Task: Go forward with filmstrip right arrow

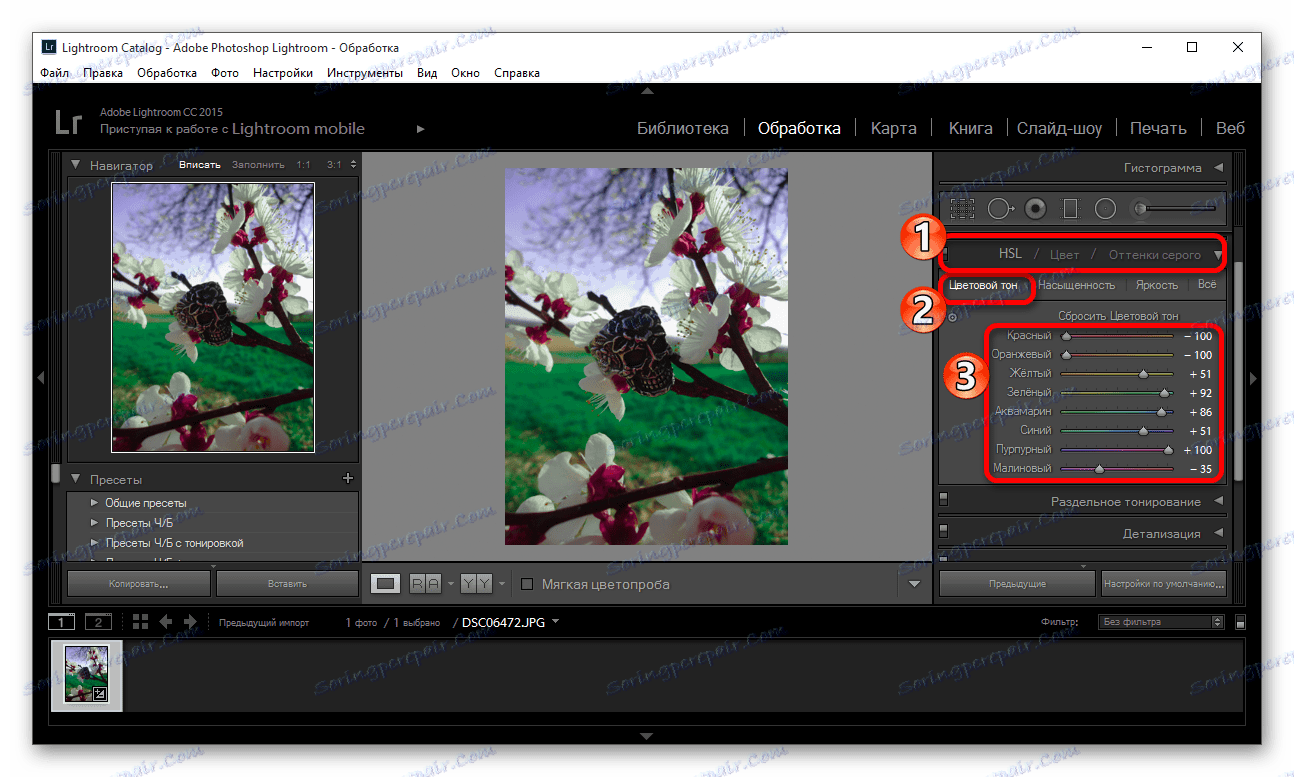Action: 190,622
